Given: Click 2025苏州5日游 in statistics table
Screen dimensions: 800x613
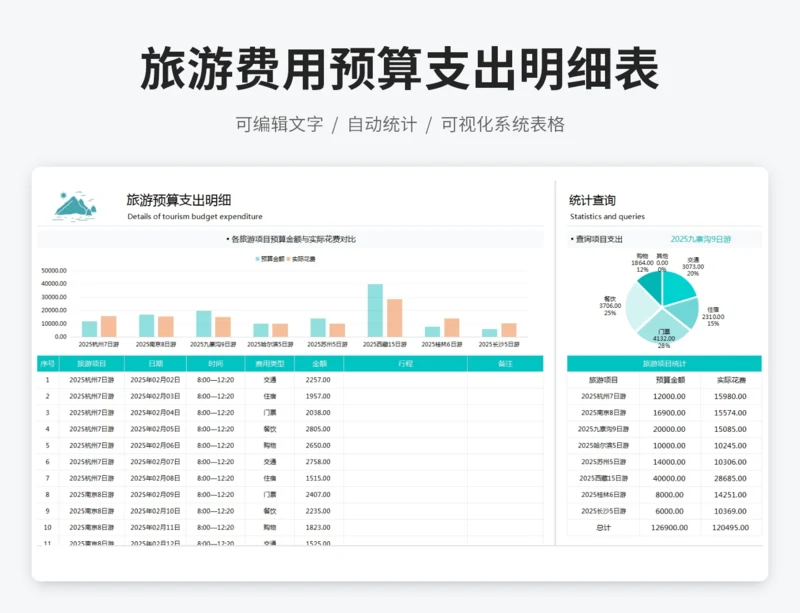Looking at the screenshot, I should point(604,461).
